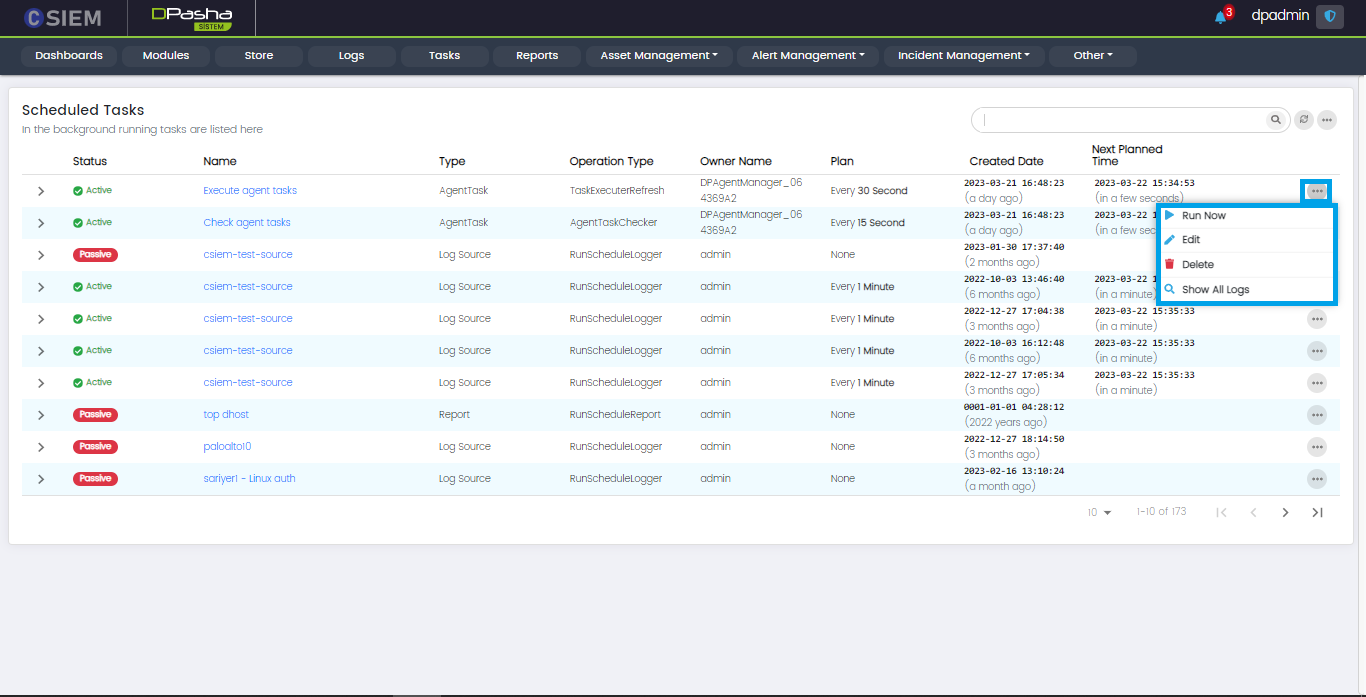Image resolution: width=1366 pixels, height=697 pixels.
Task: Select Run Now from context menu
Action: tap(1203, 216)
